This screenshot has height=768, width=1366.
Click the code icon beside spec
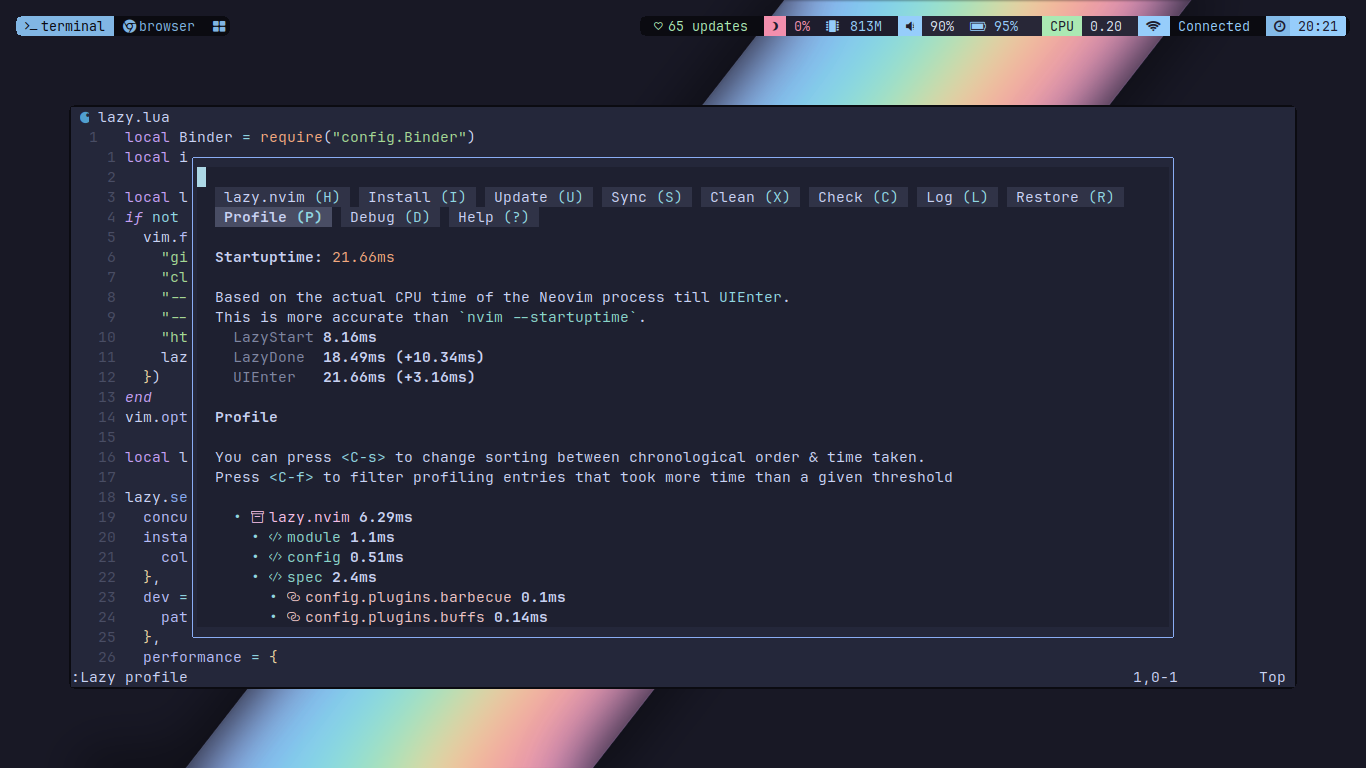[275, 577]
